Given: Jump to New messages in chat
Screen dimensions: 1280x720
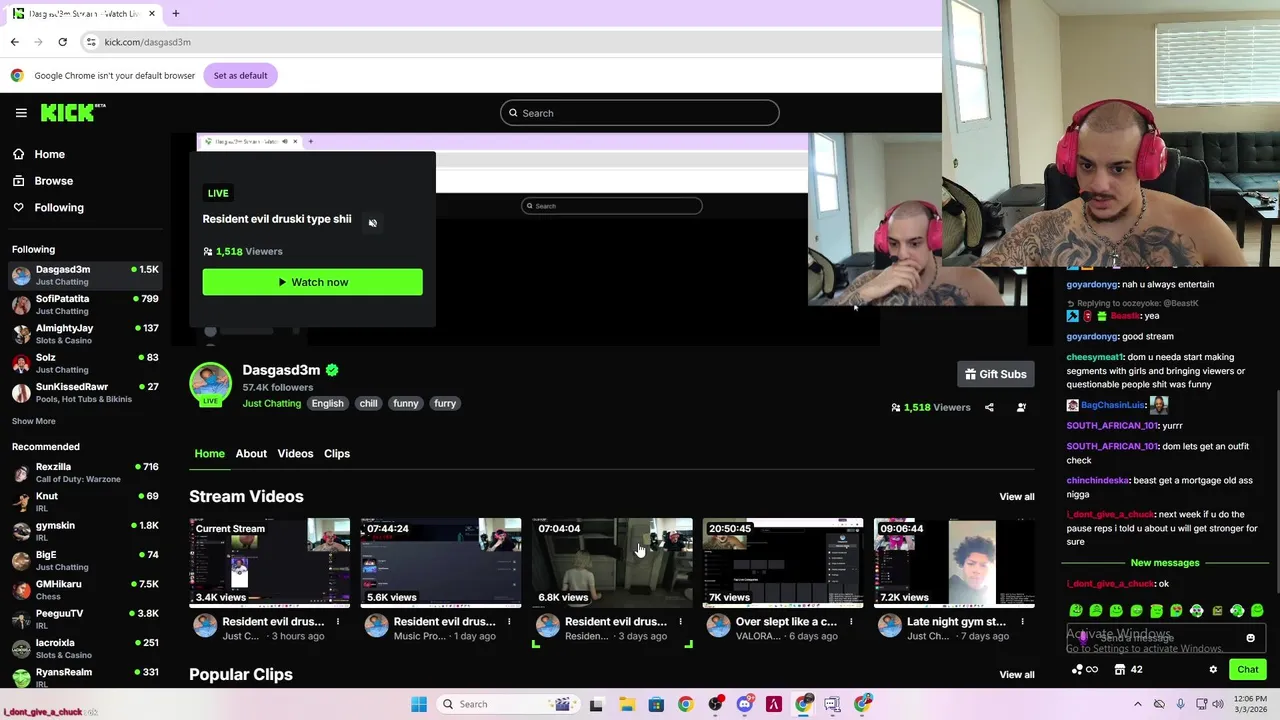Looking at the screenshot, I should (x=1164, y=563).
